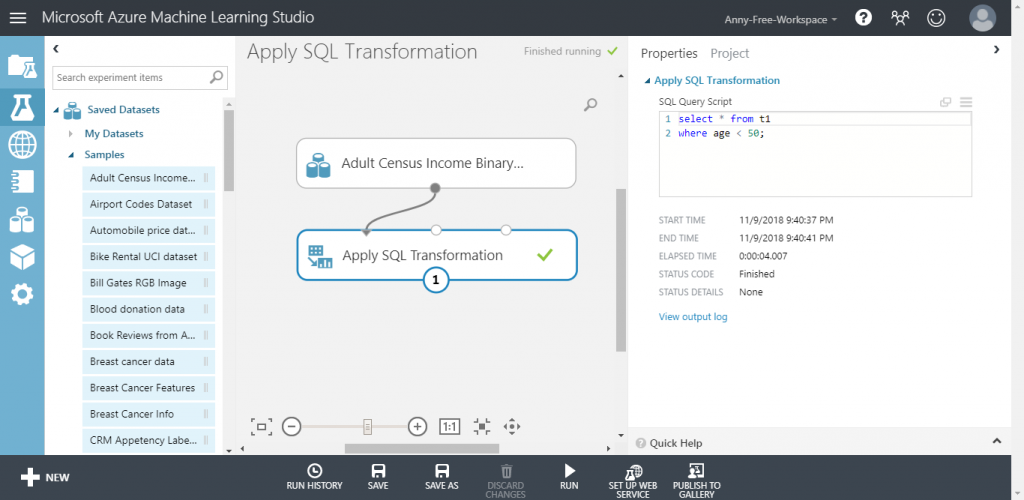Open the Projects sidebar icon
This screenshot has width=1024, height=500.
(x=22, y=66)
